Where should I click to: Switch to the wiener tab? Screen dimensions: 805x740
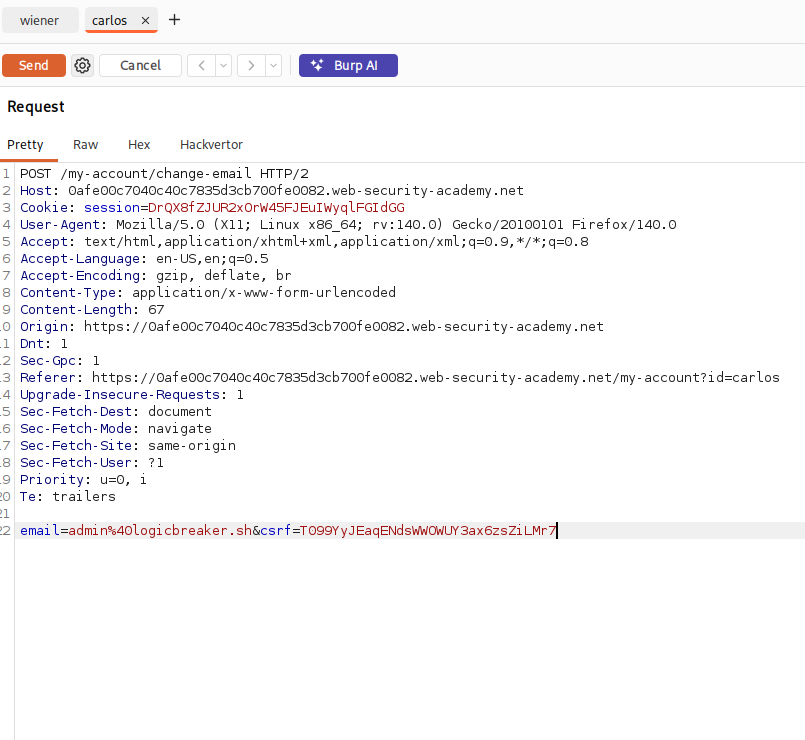pos(40,21)
